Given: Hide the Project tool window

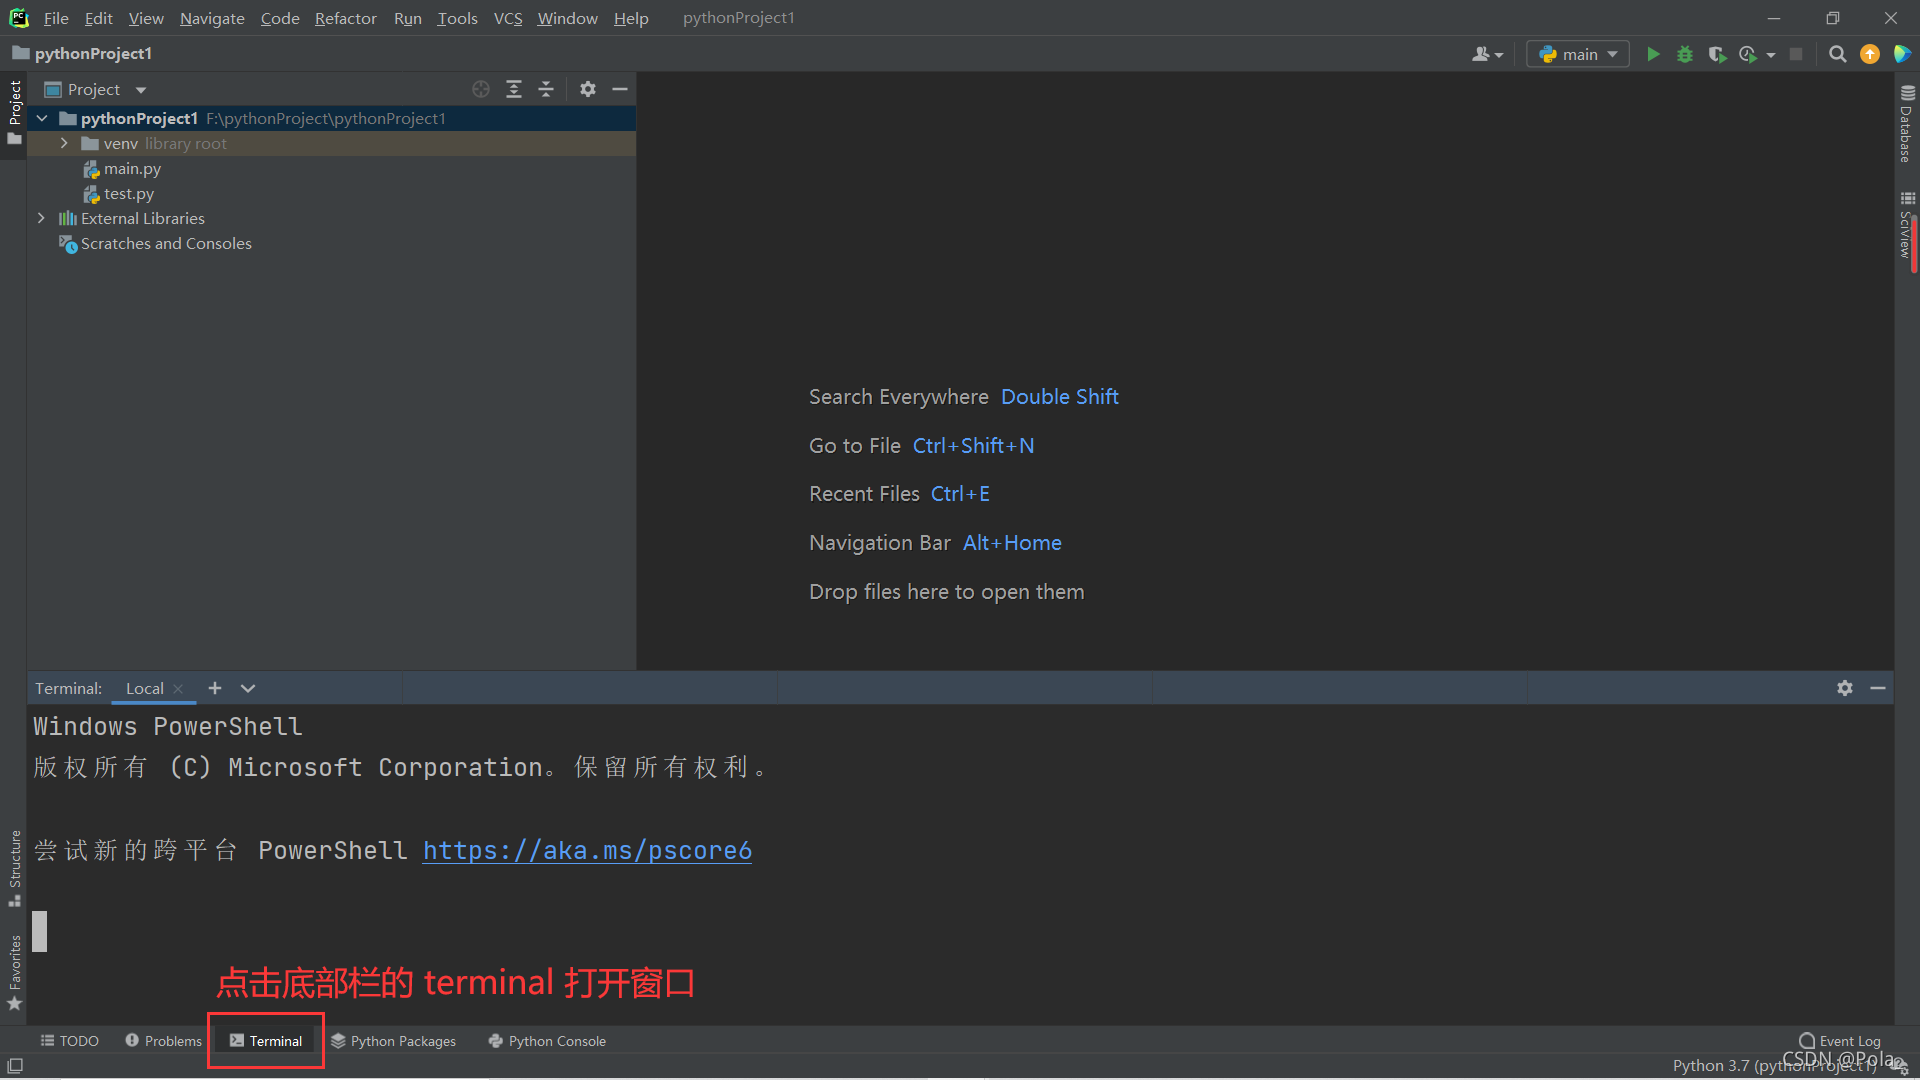Looking at the screenshot, I should (620, 89).
